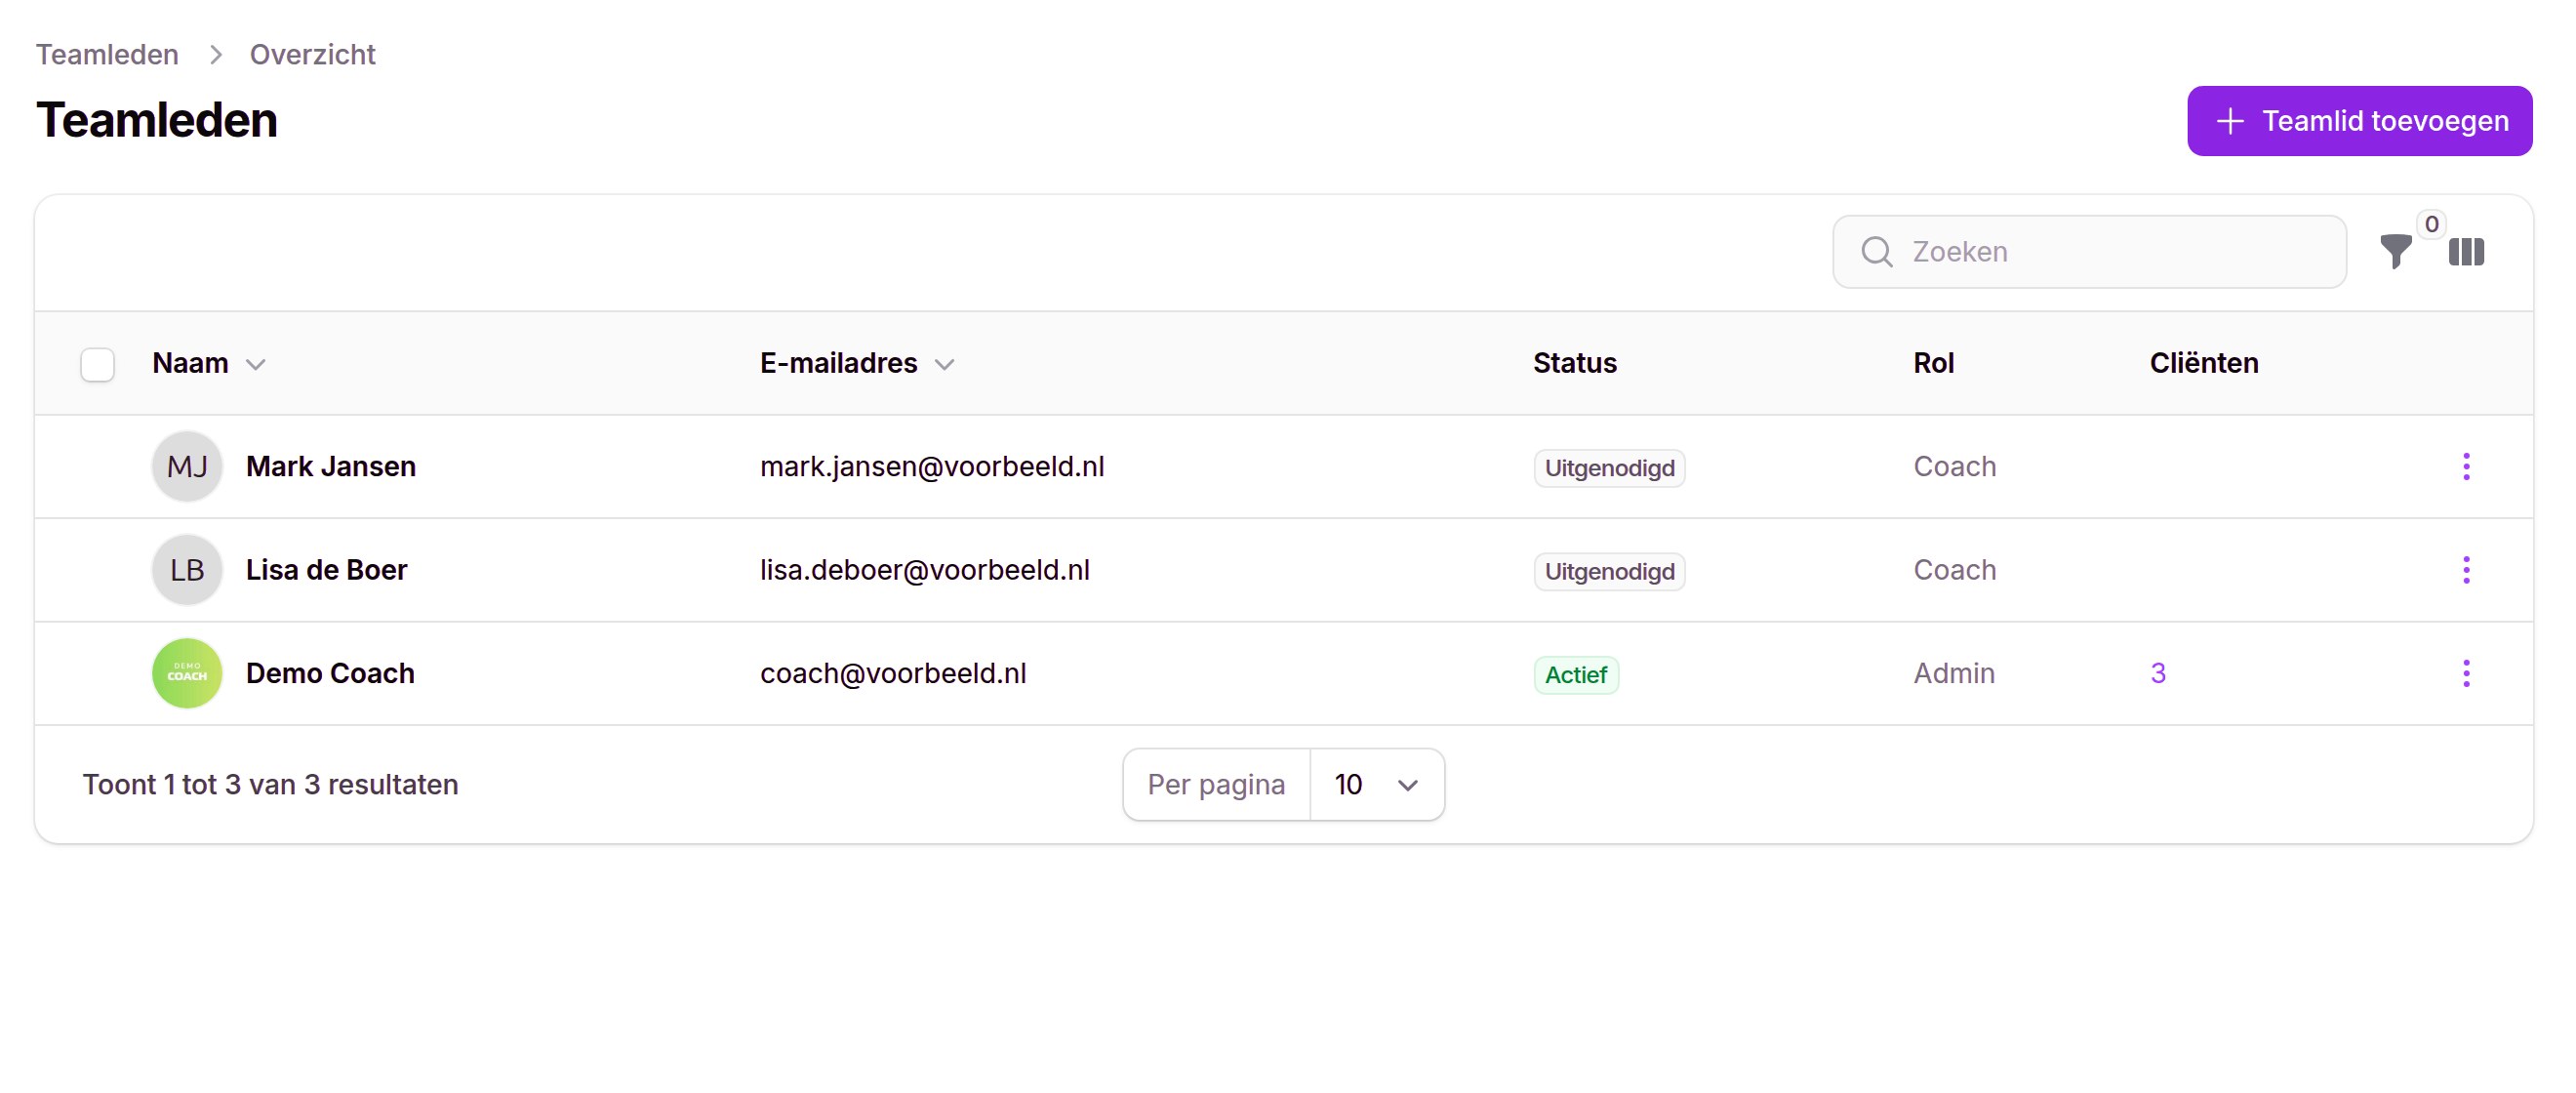Sort by E-mailadres column header
This screenshot has height=1093, width=2576.
(x=857, y=363)
